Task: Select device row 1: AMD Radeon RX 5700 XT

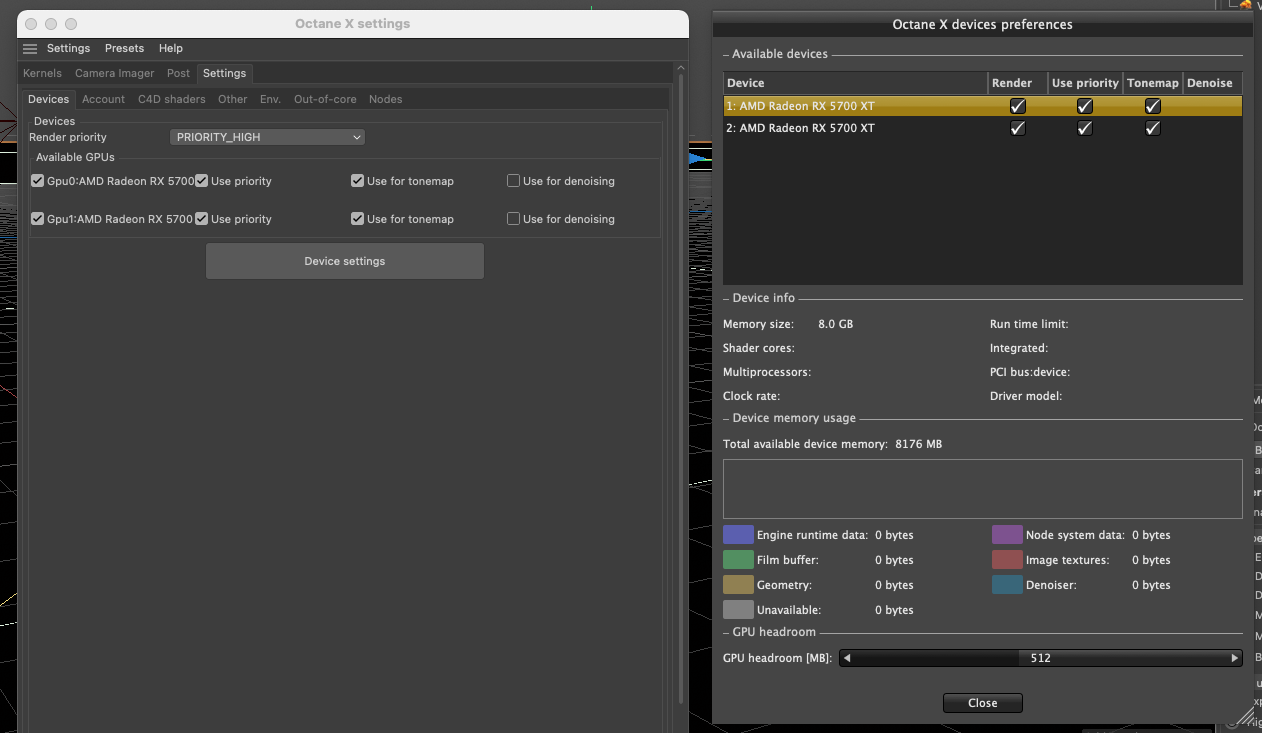Action: tap(982, 105)
